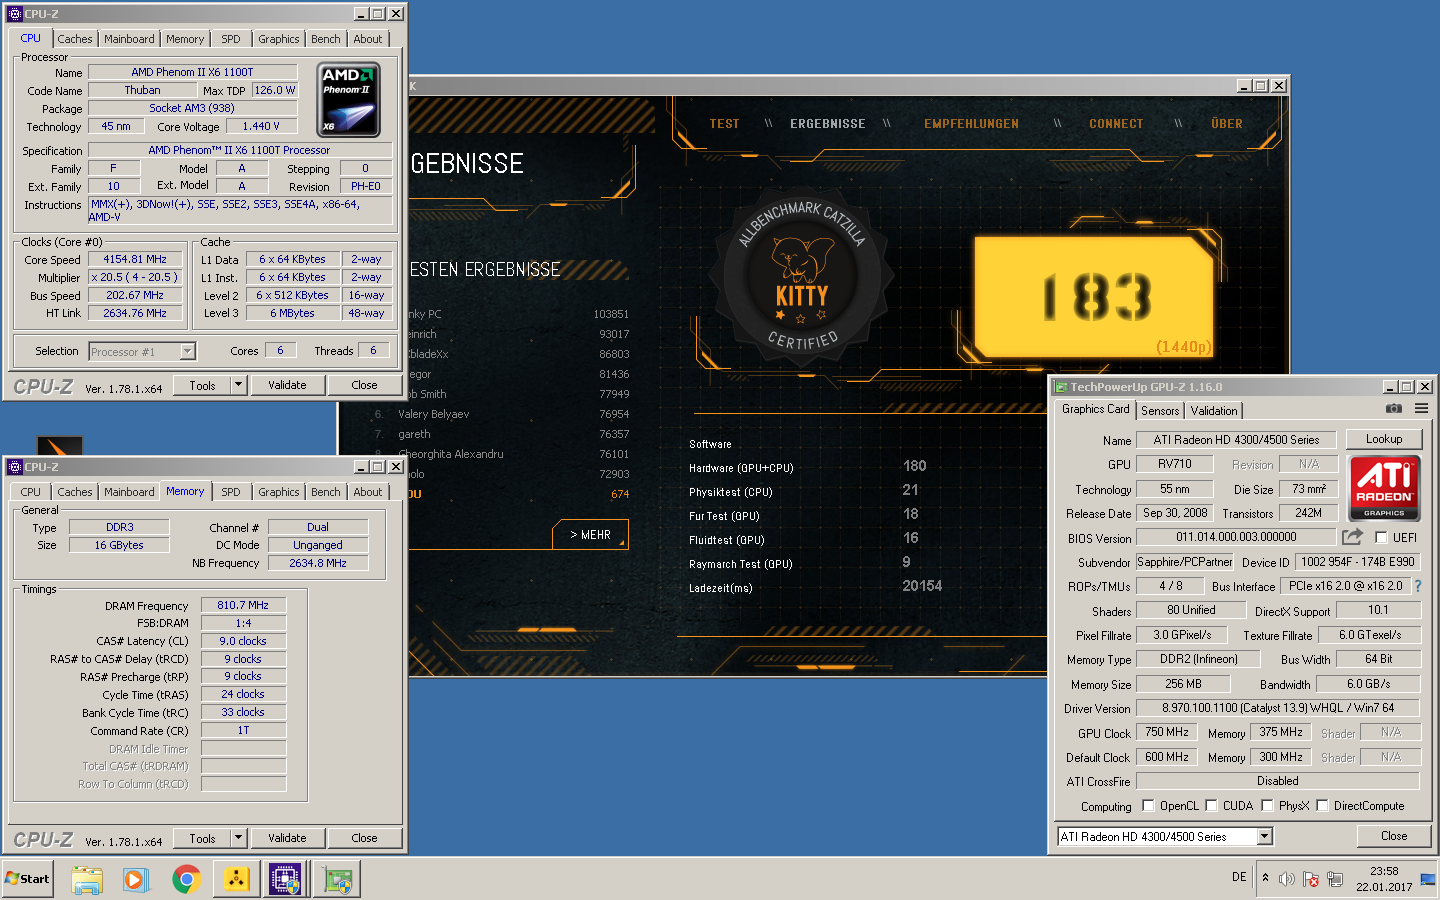Expand Tools dropdown arrow in bottom CPU-Z

(238, 838)
